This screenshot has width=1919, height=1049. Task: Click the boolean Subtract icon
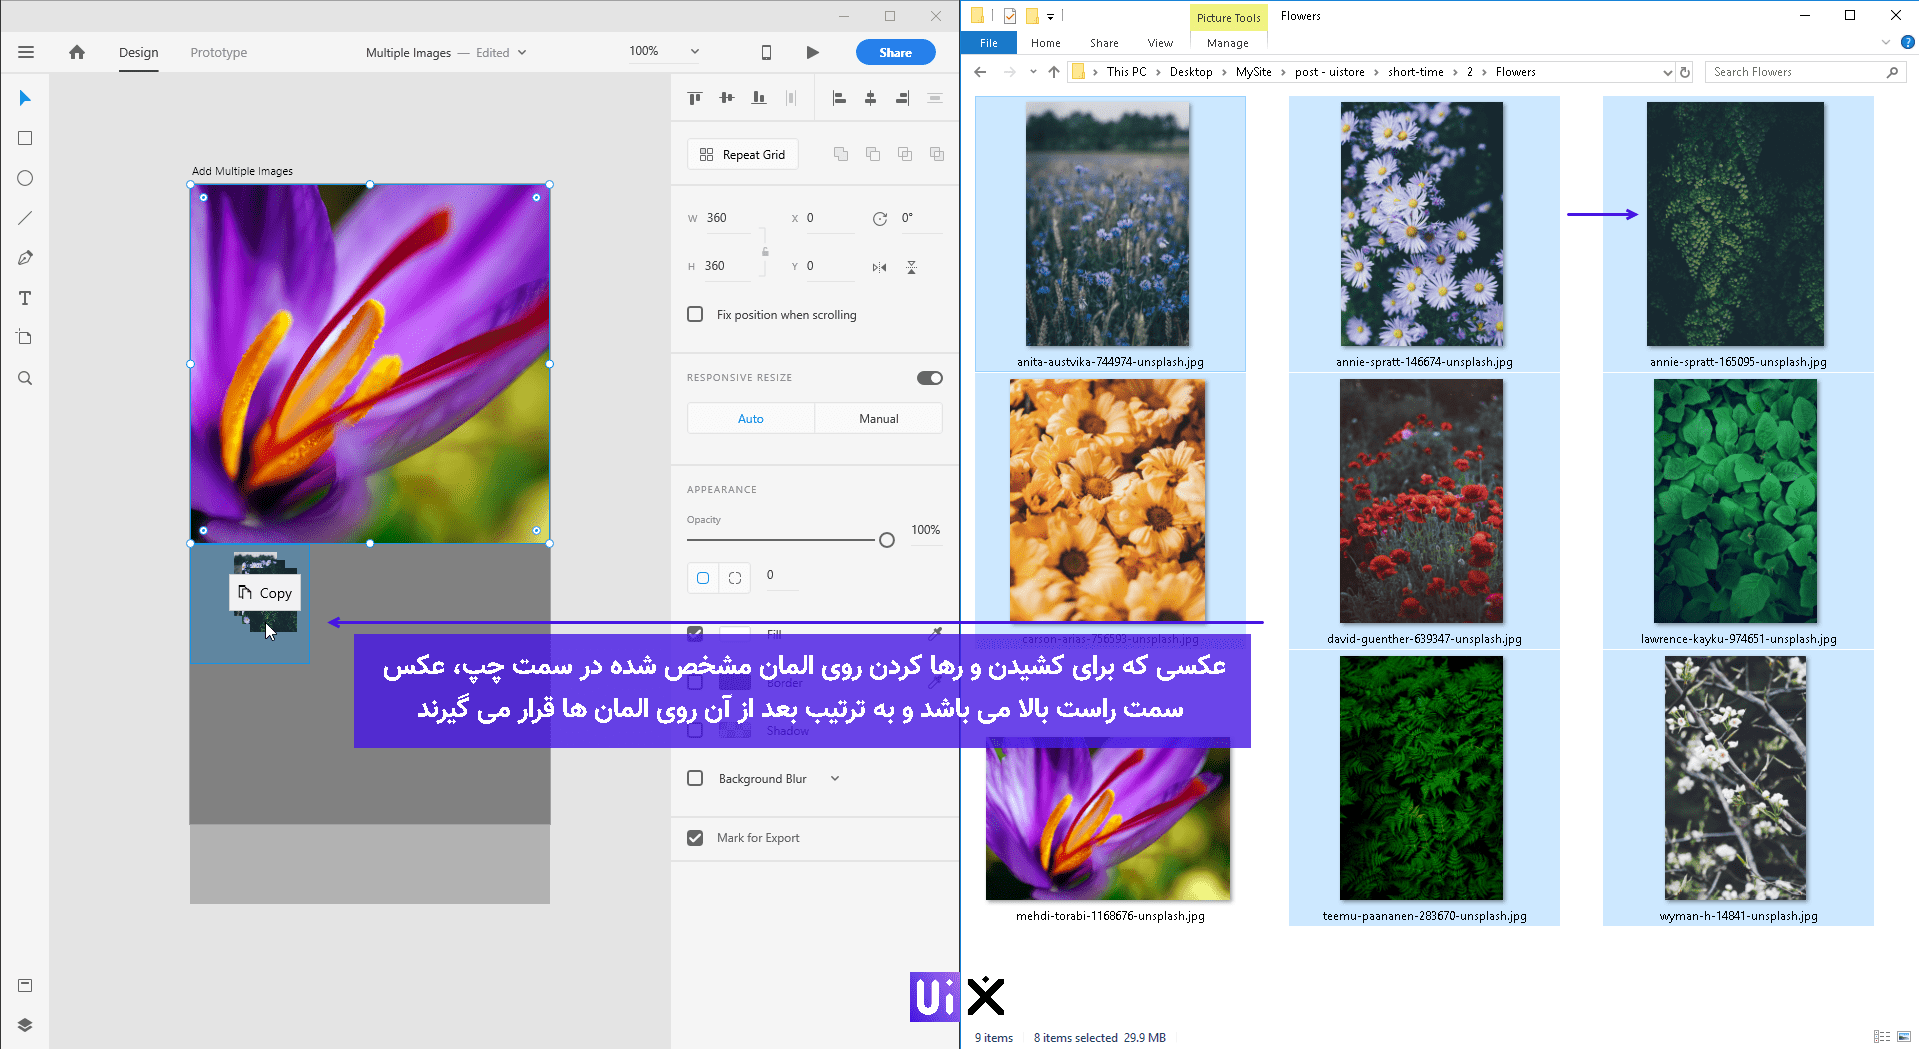(873, 154)
